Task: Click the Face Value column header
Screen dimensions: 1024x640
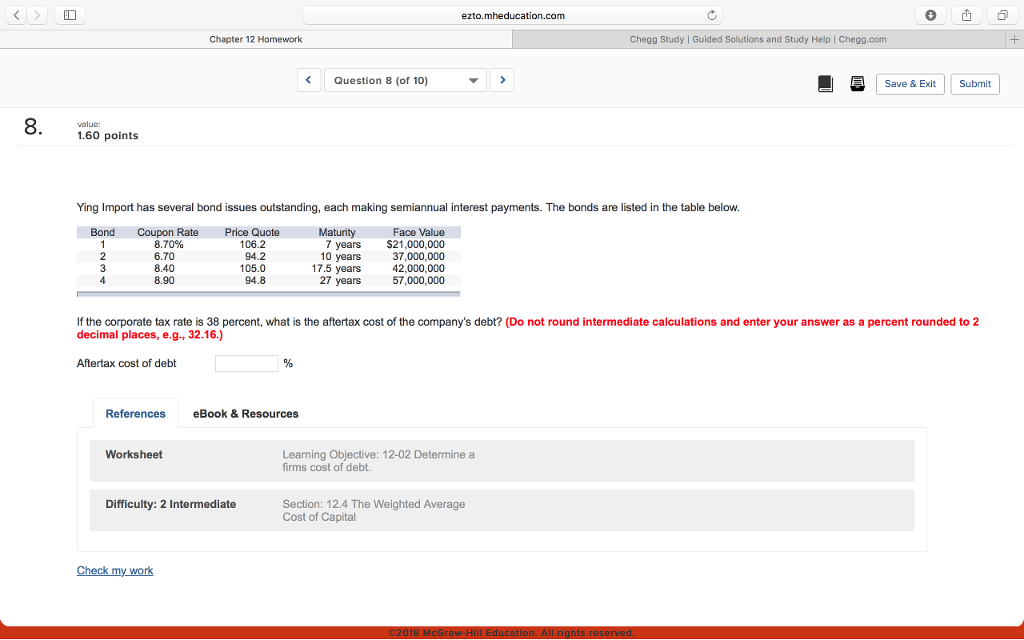Action: (x=419, y=232)
